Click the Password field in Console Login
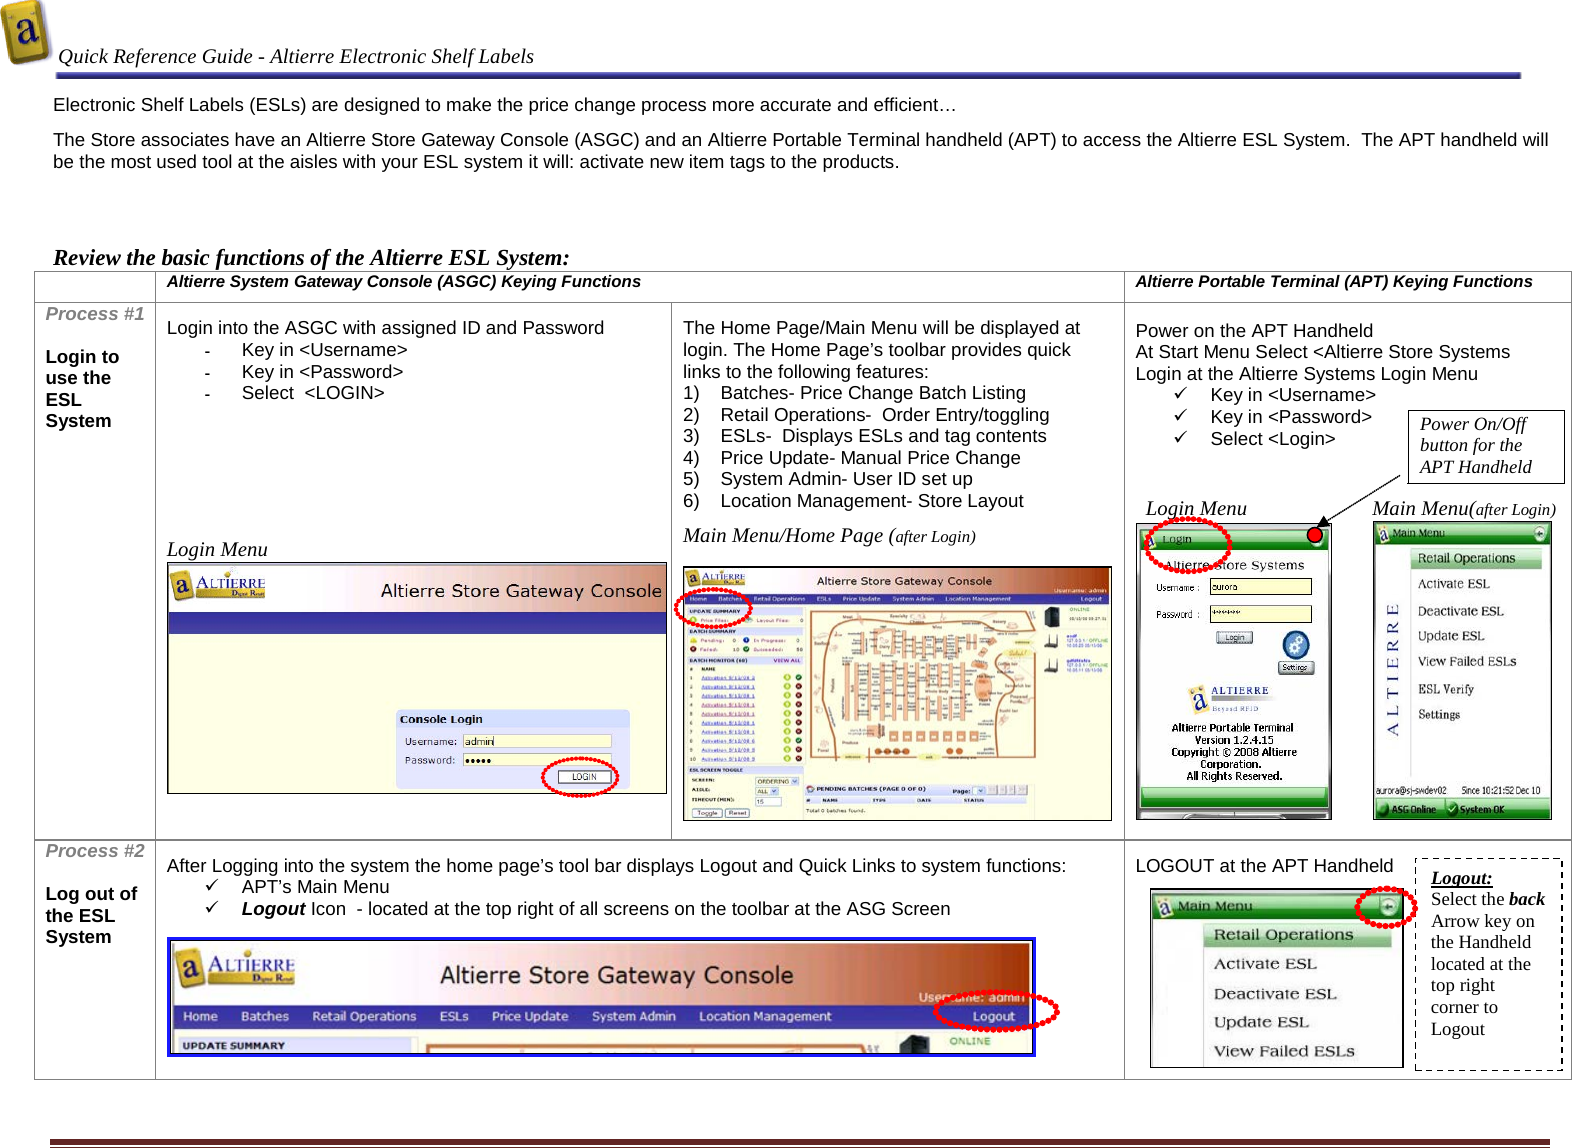 point(537,760)
